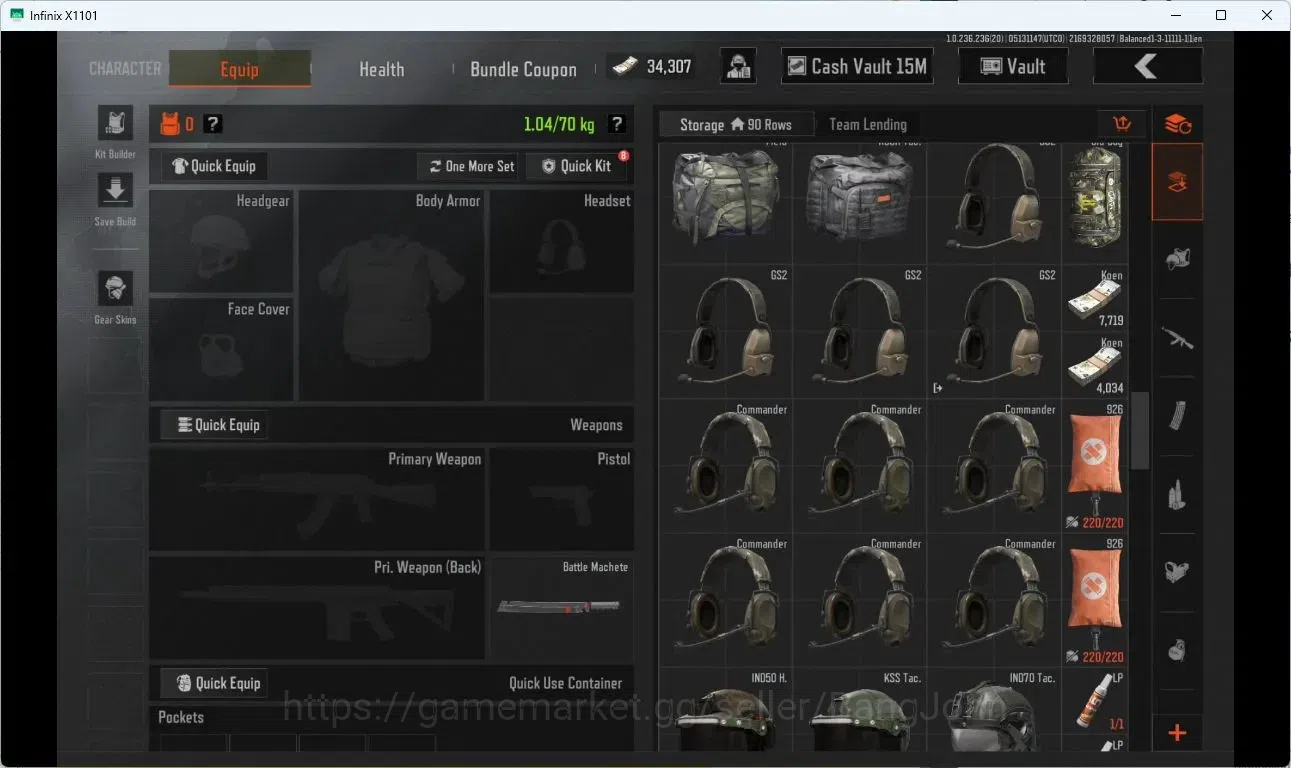The image size is (1291, 768).
Task: Click the 1.04/70 kg weight readout
Action: (x=559, y=124)
